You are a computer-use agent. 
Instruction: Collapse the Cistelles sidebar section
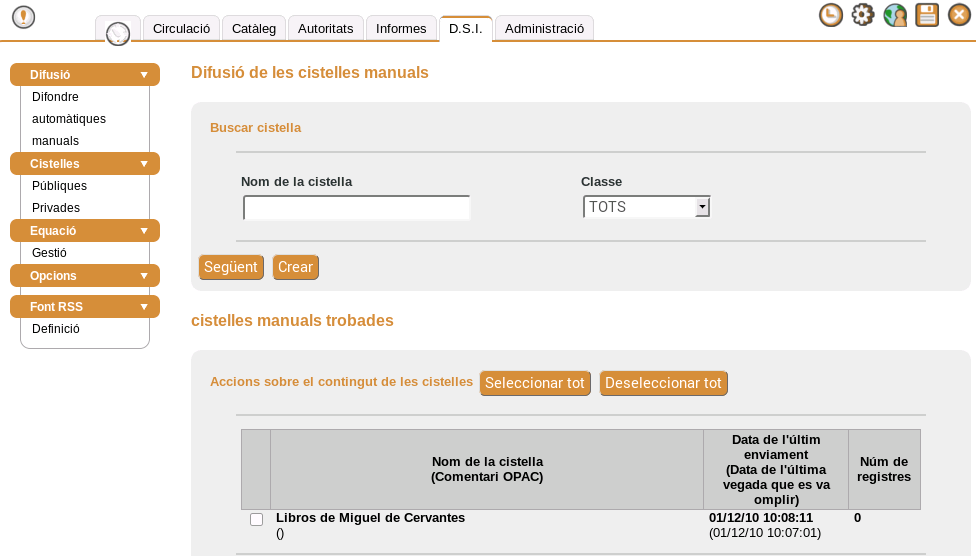[x=85, y=164]
